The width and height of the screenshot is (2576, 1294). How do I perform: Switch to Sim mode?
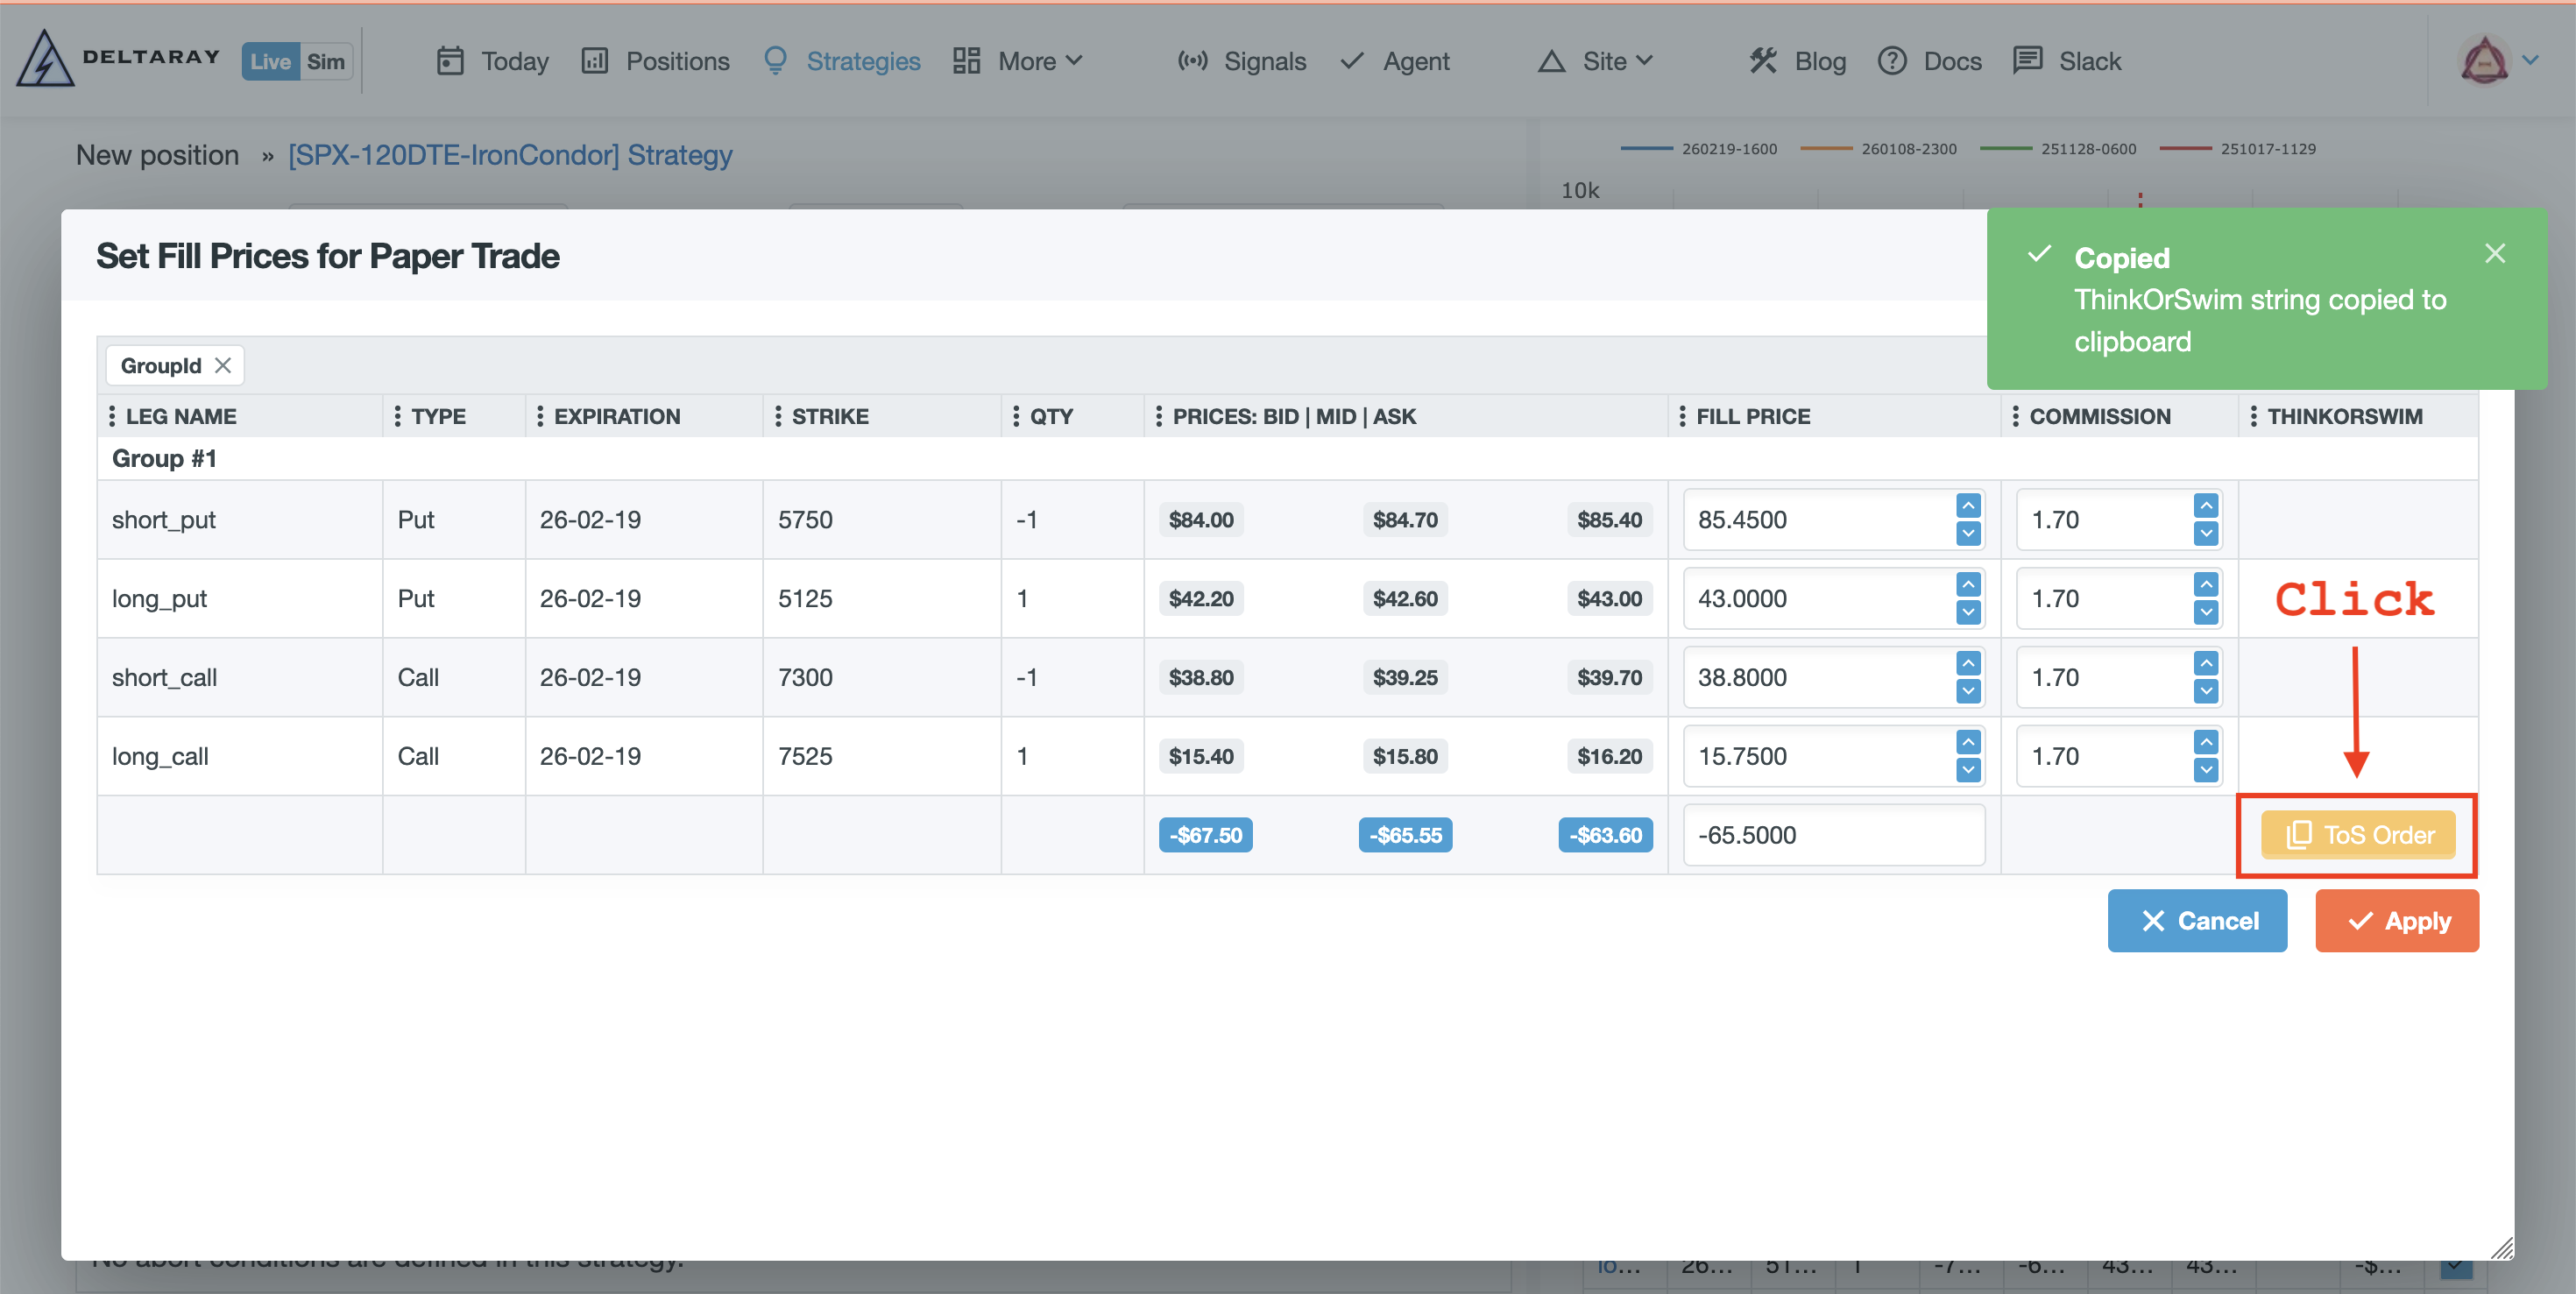pyautogui.click(x=325, y=61)
